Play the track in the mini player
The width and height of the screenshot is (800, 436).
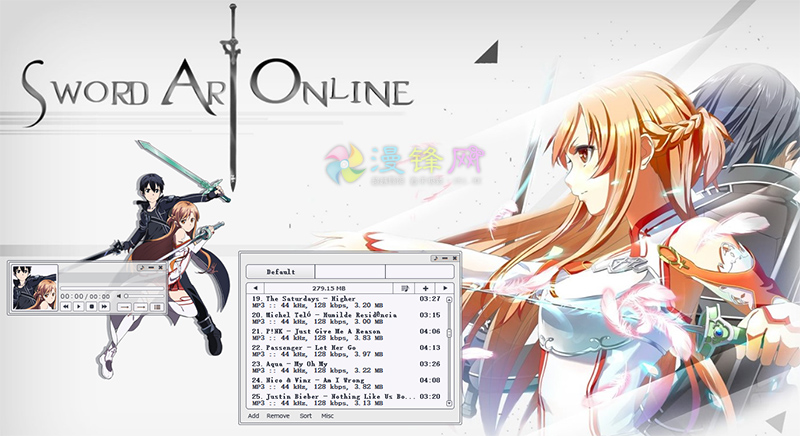click(x=79, y=306)
